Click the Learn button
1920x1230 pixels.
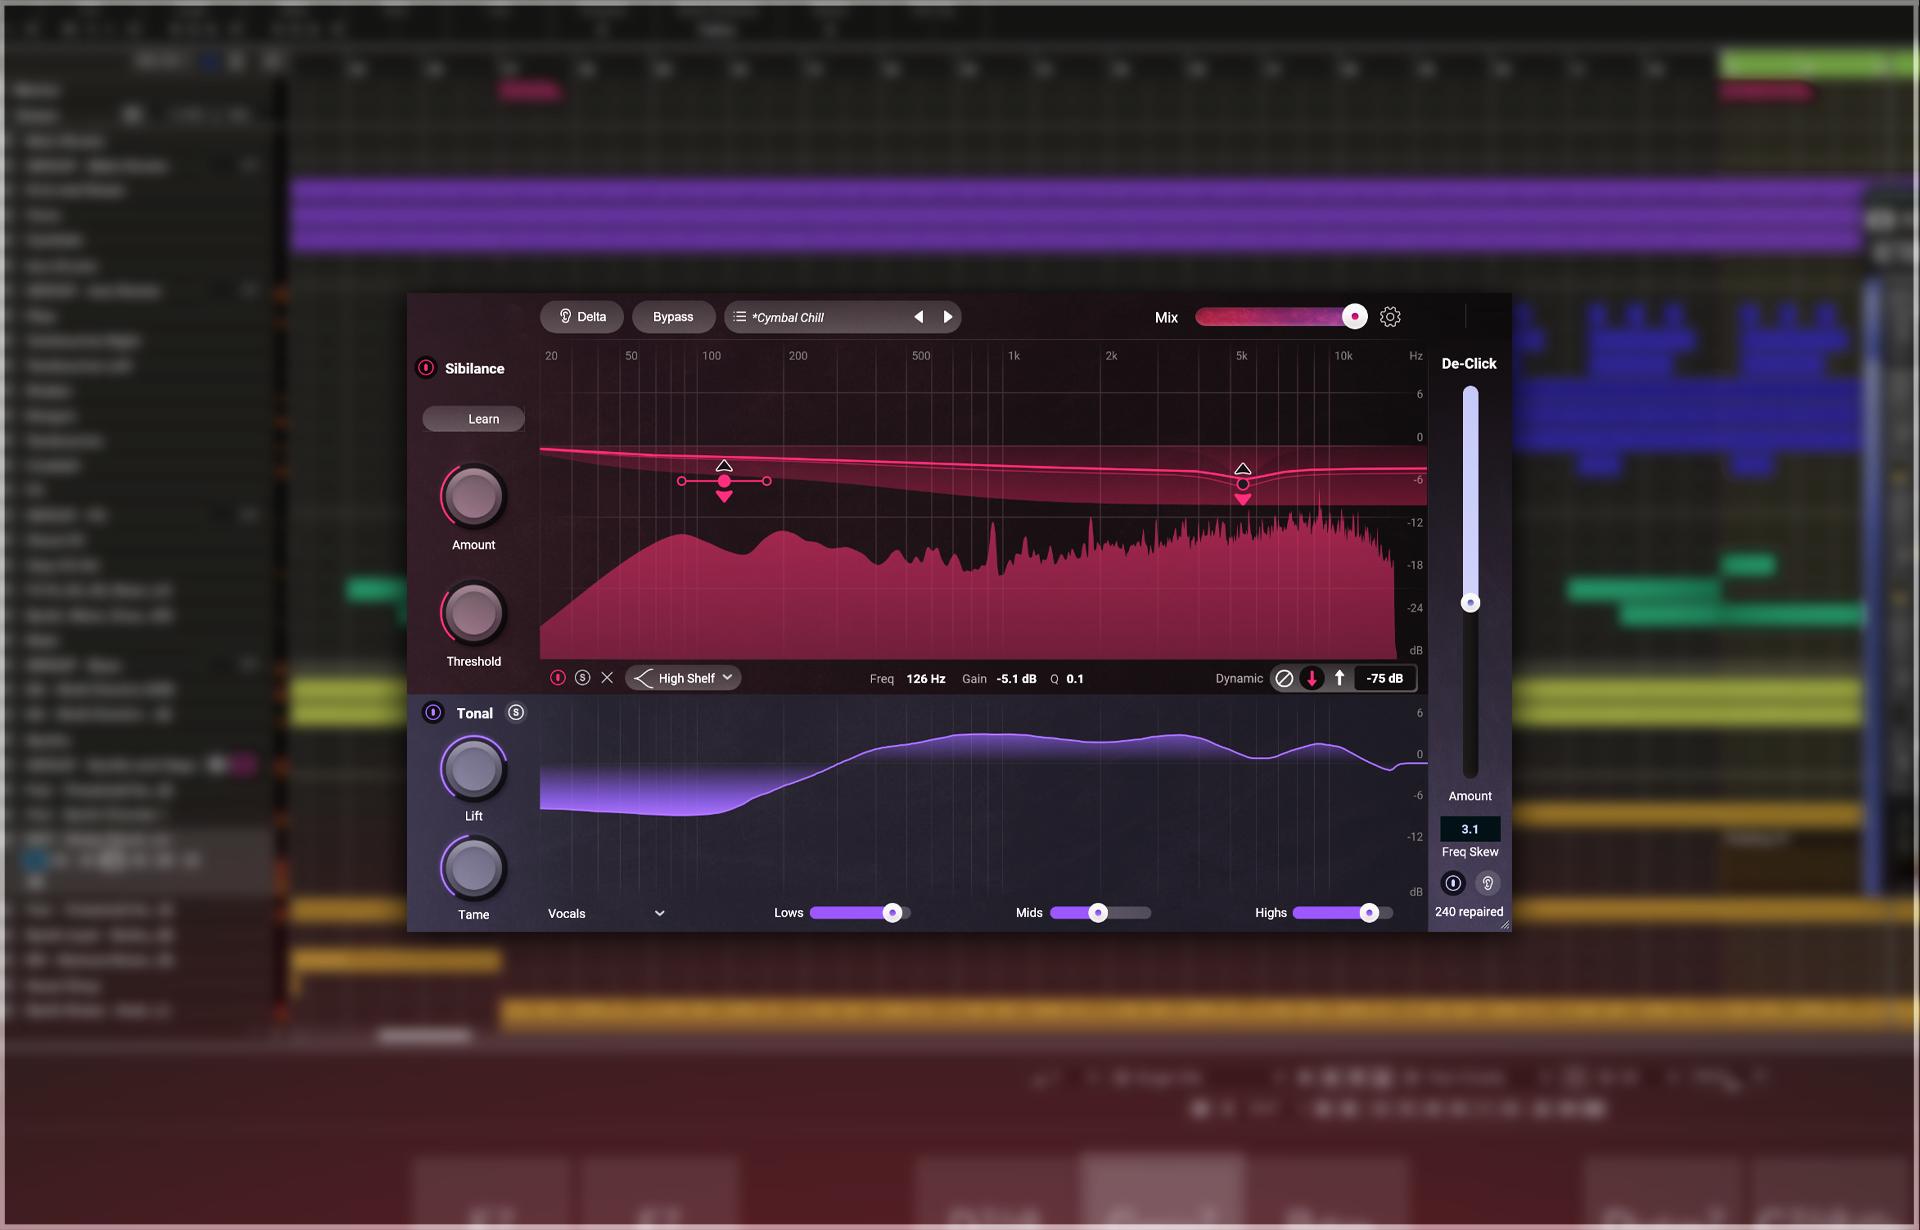[x=474, y=419]
